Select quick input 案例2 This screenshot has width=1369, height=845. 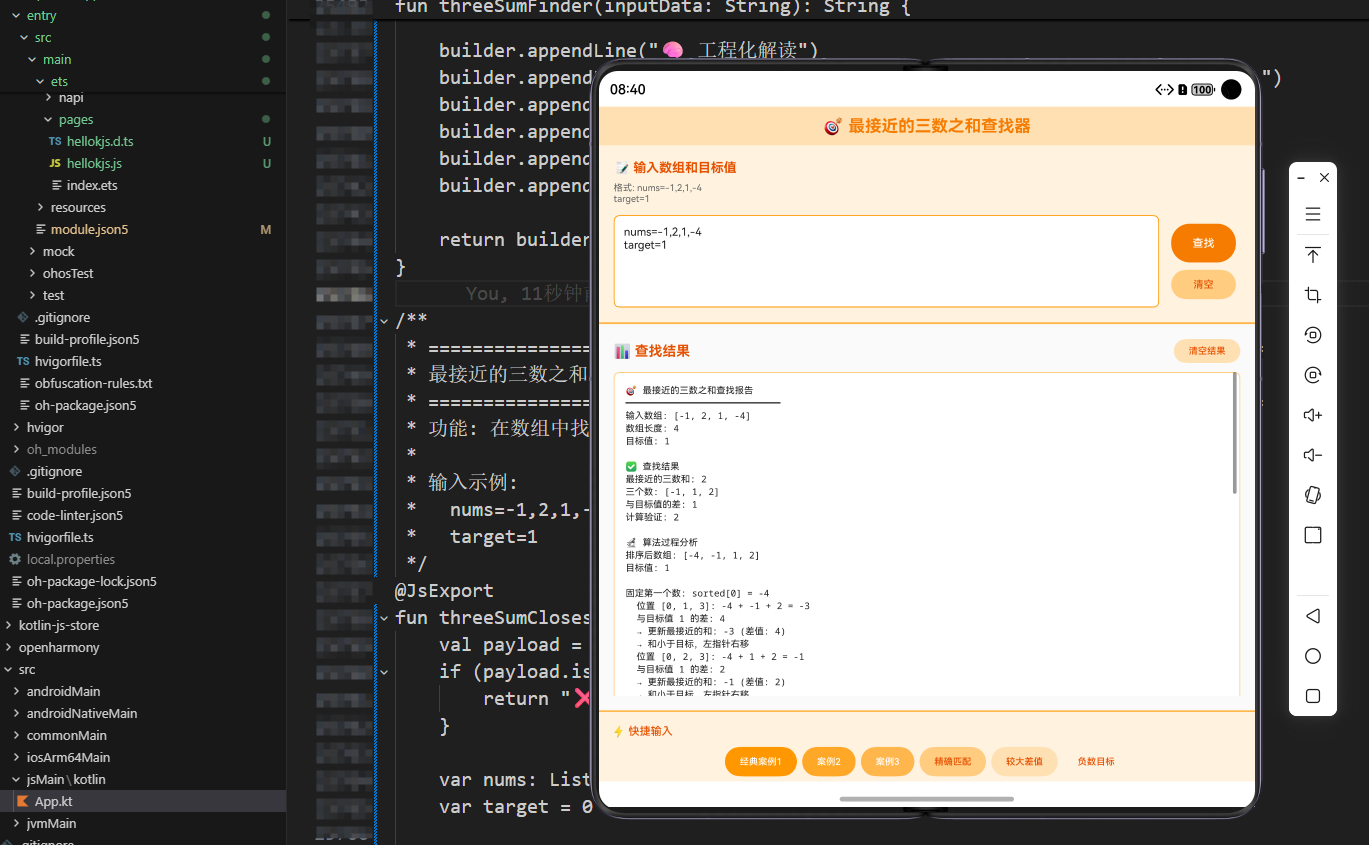[828, 761]
